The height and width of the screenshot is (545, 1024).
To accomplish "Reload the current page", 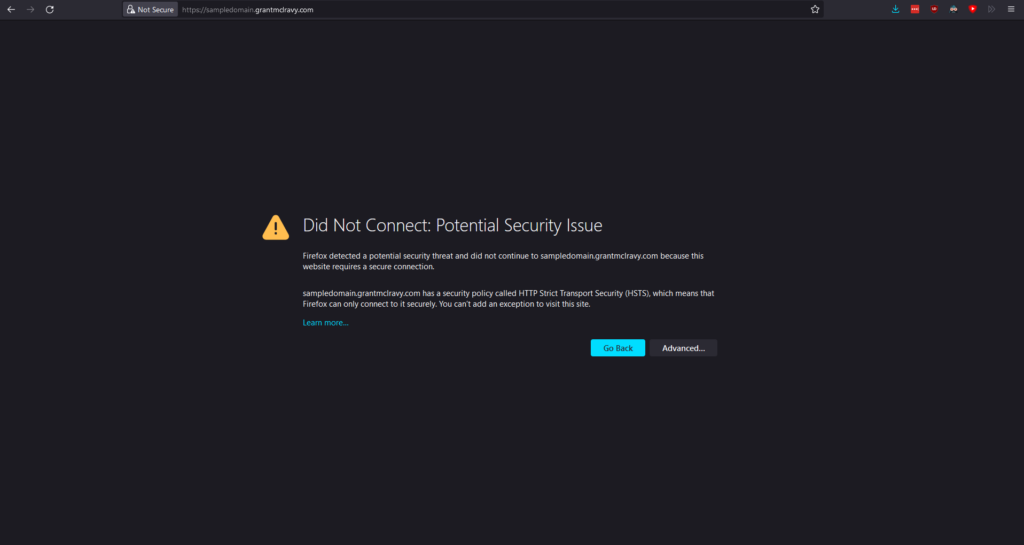I will point(50,9).
